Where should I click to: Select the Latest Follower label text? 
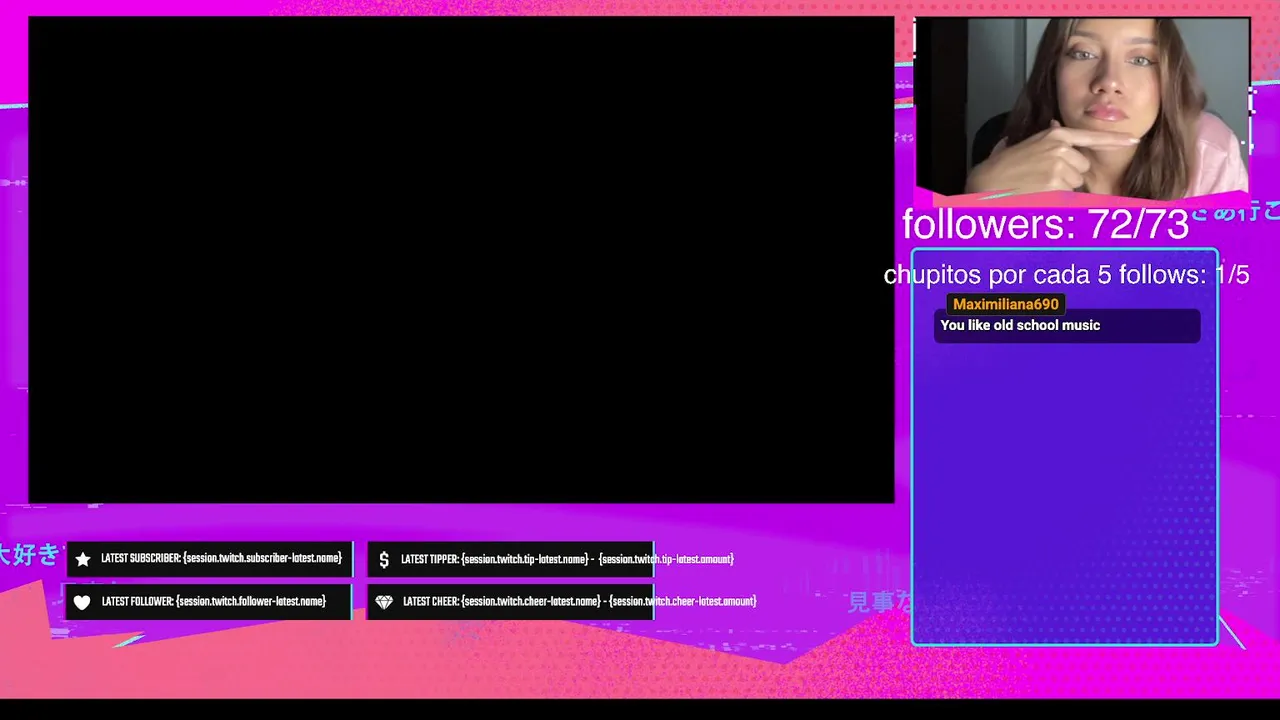214,602
